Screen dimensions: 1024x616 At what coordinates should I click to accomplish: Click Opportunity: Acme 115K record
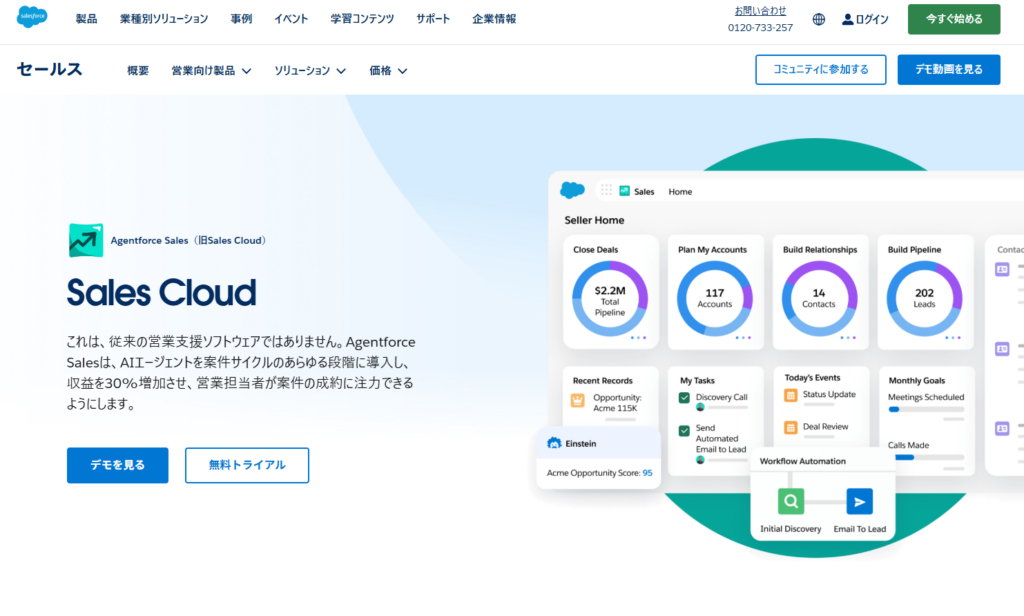(x=617, y=403)
